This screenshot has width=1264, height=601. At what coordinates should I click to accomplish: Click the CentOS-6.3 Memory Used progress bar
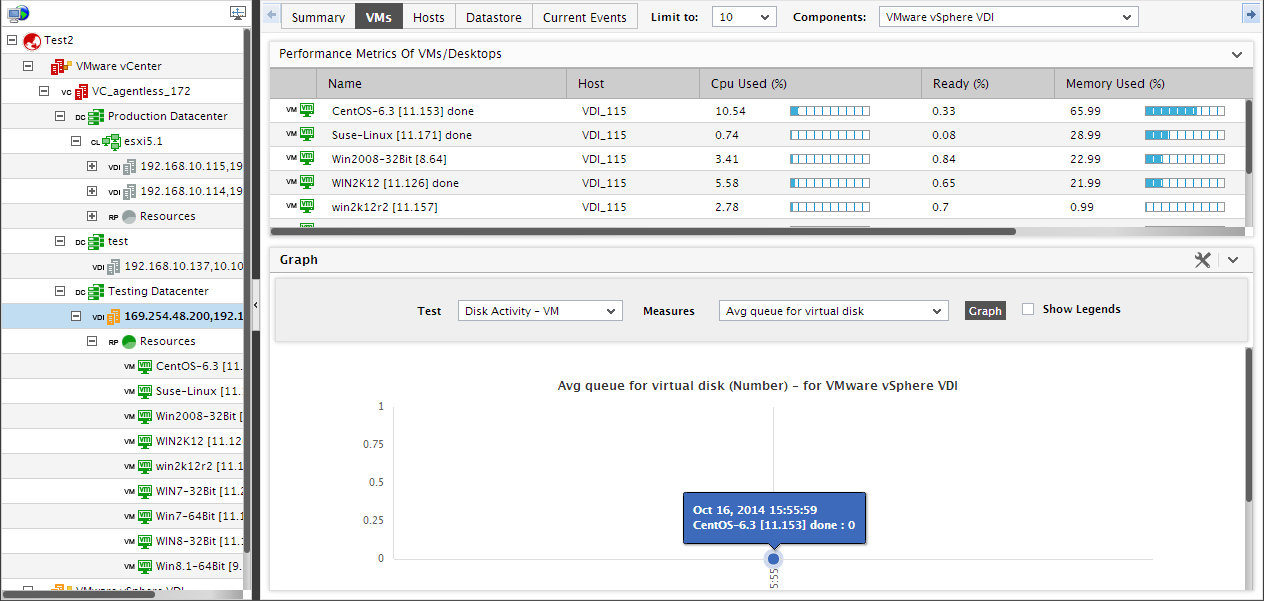[x=1185, y=111]
